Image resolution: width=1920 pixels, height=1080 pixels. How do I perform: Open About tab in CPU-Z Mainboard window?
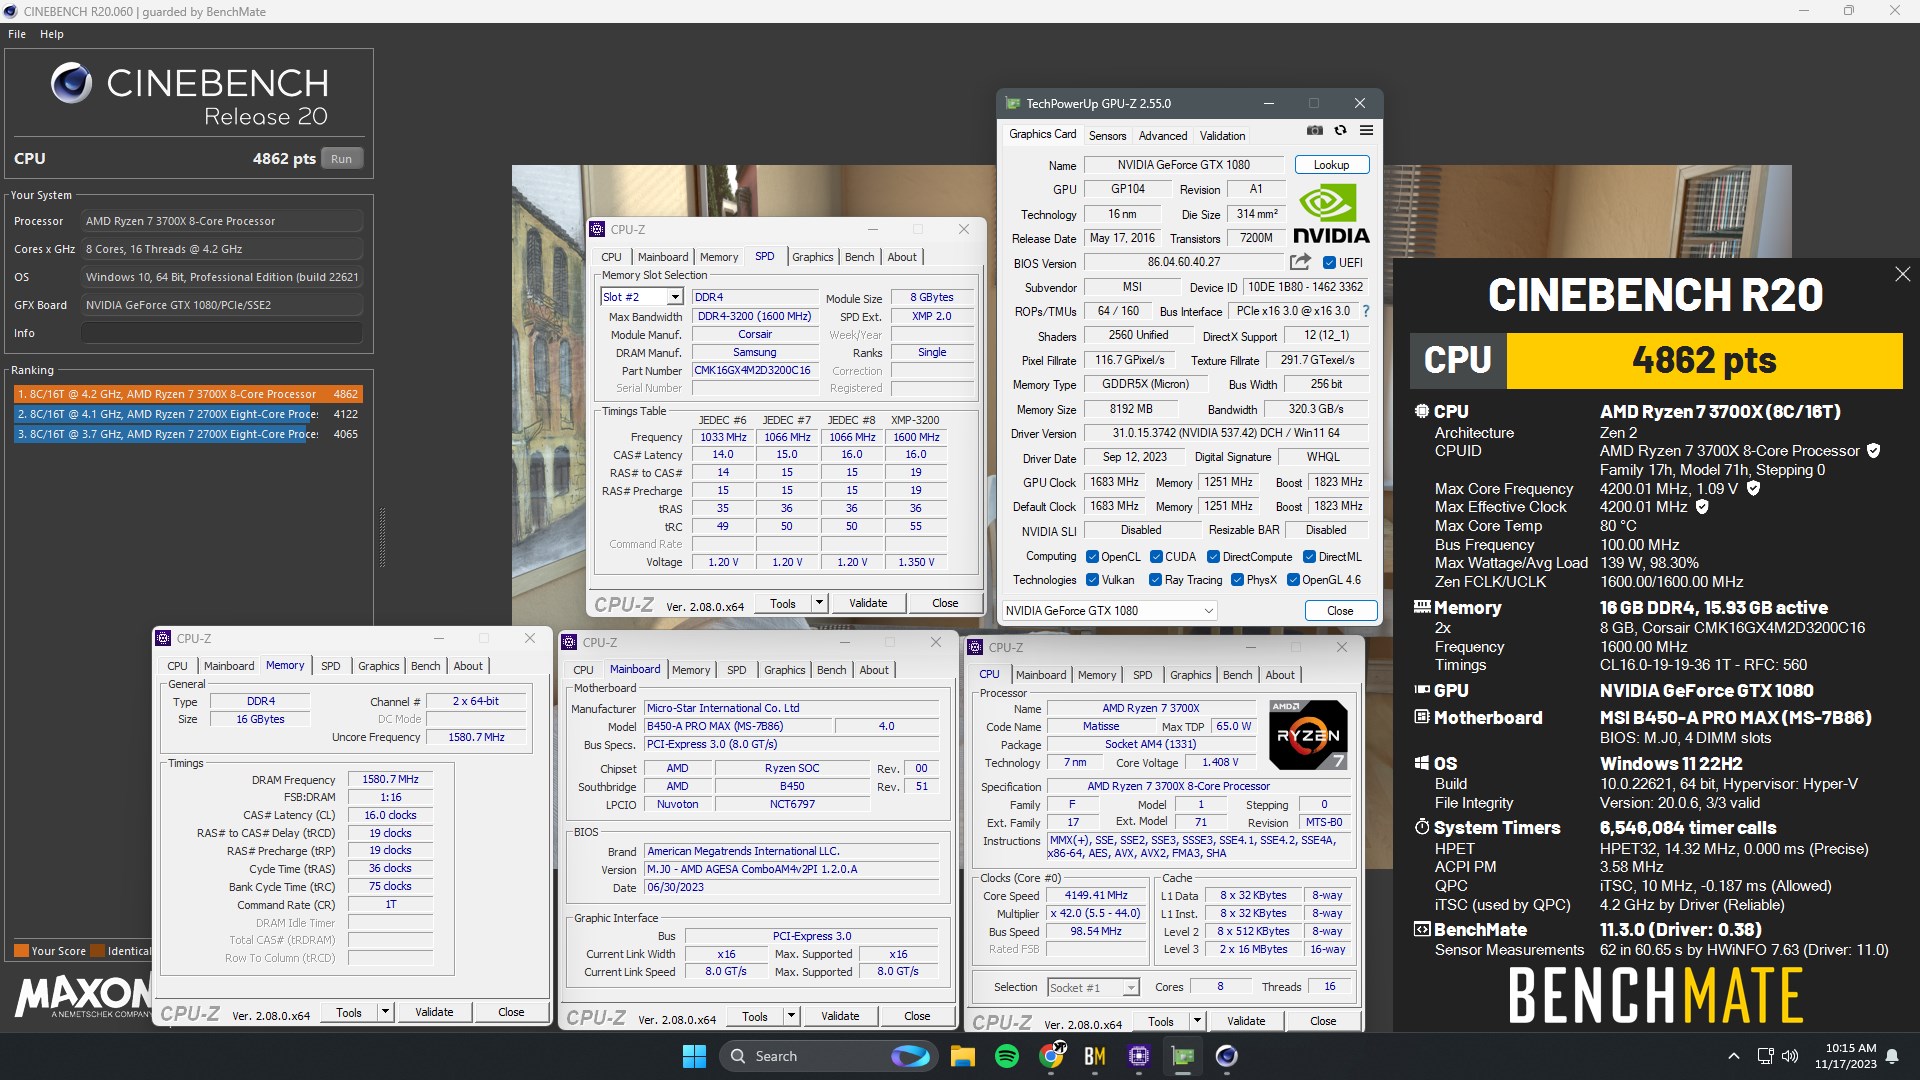click(873, 670)
